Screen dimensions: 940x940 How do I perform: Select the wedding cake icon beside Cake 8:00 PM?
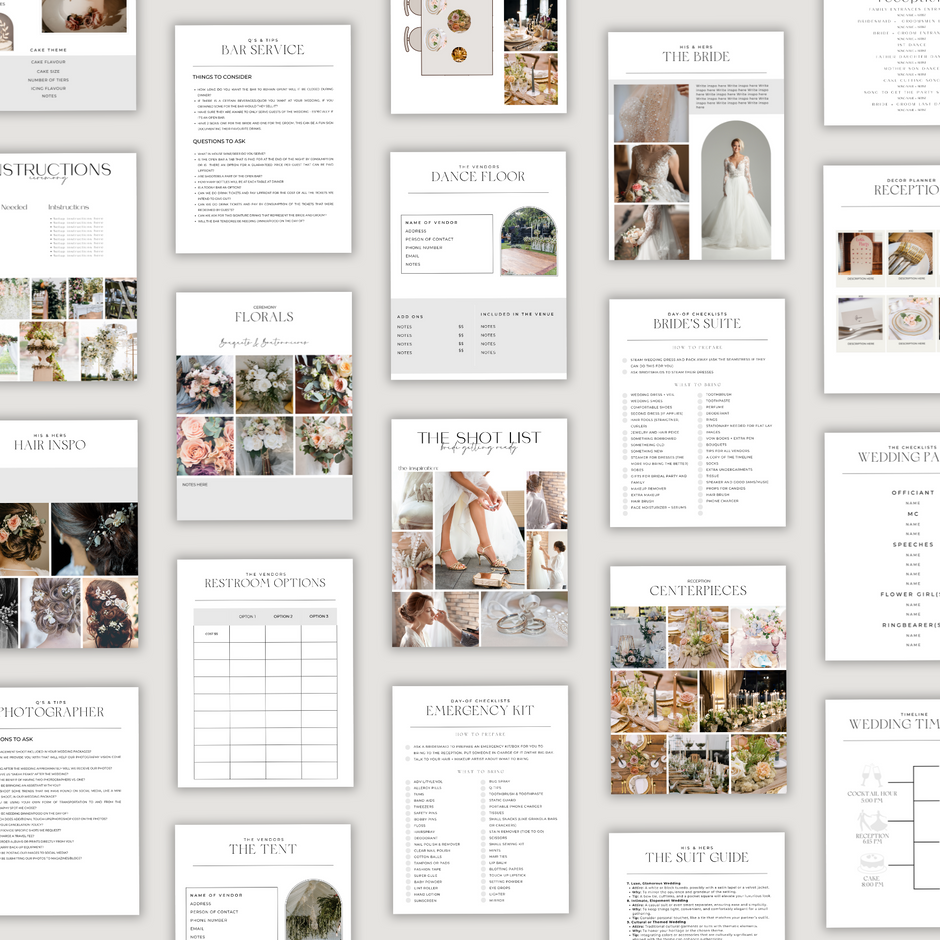coord(872,861)
